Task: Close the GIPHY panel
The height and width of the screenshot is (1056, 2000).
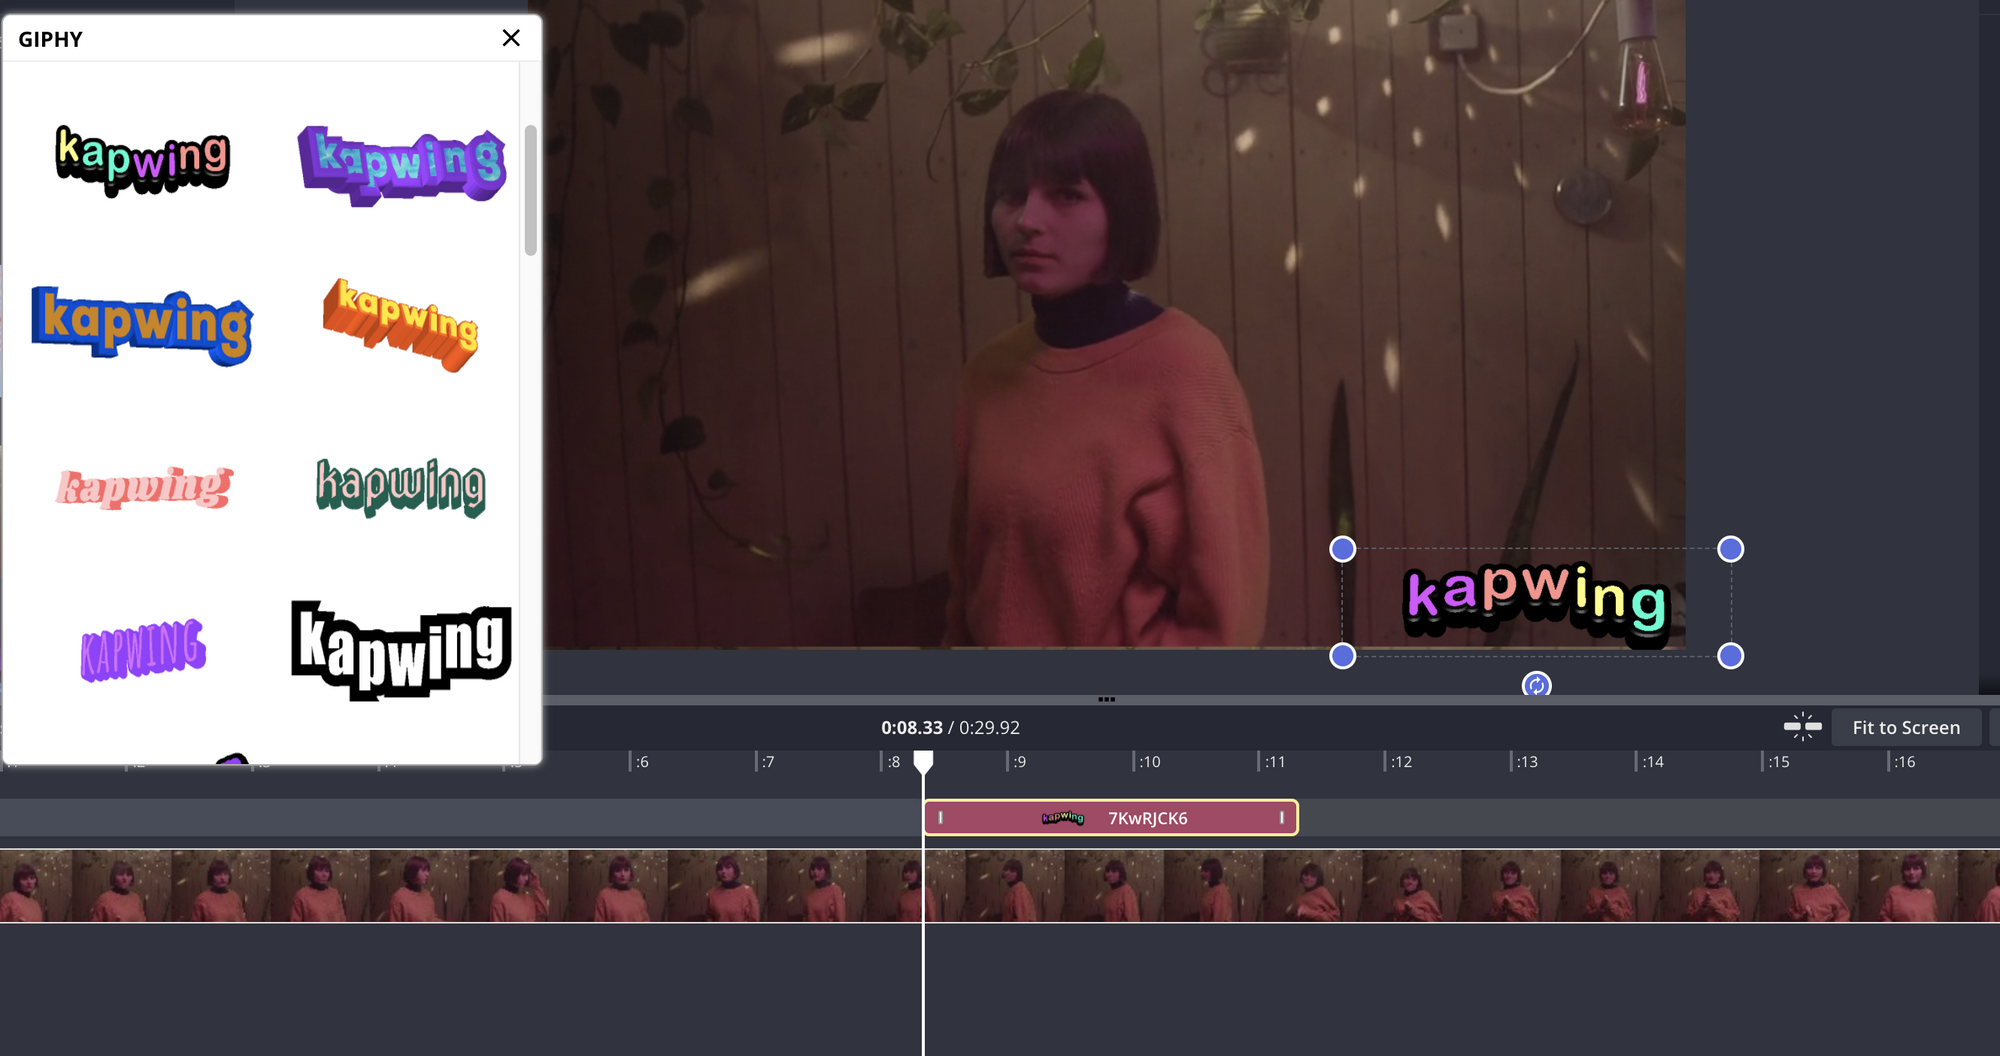Action: coord(511,38)
